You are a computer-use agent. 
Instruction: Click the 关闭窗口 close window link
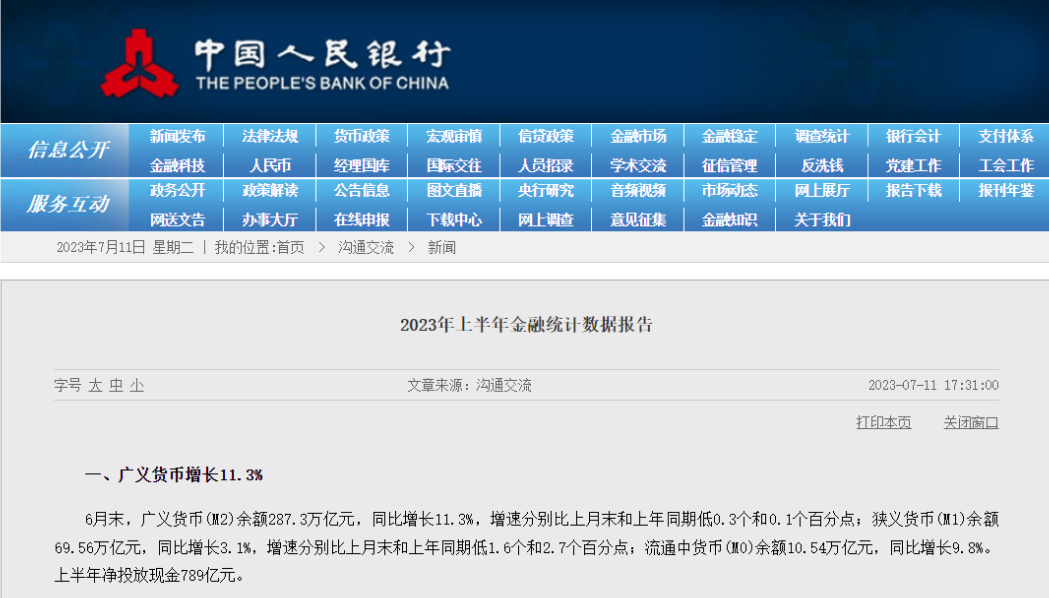click(970, 422)
